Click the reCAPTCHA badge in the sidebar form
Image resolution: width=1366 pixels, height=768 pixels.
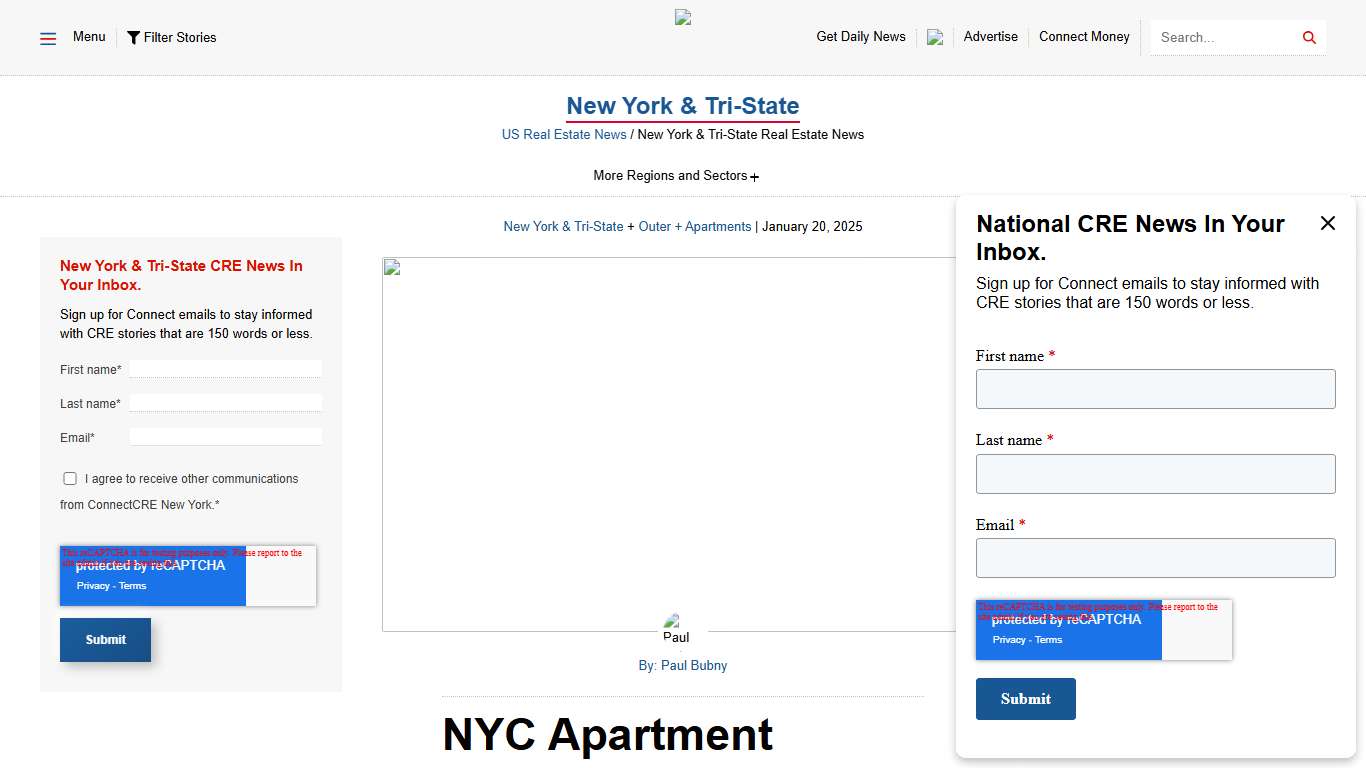(152, 575)
